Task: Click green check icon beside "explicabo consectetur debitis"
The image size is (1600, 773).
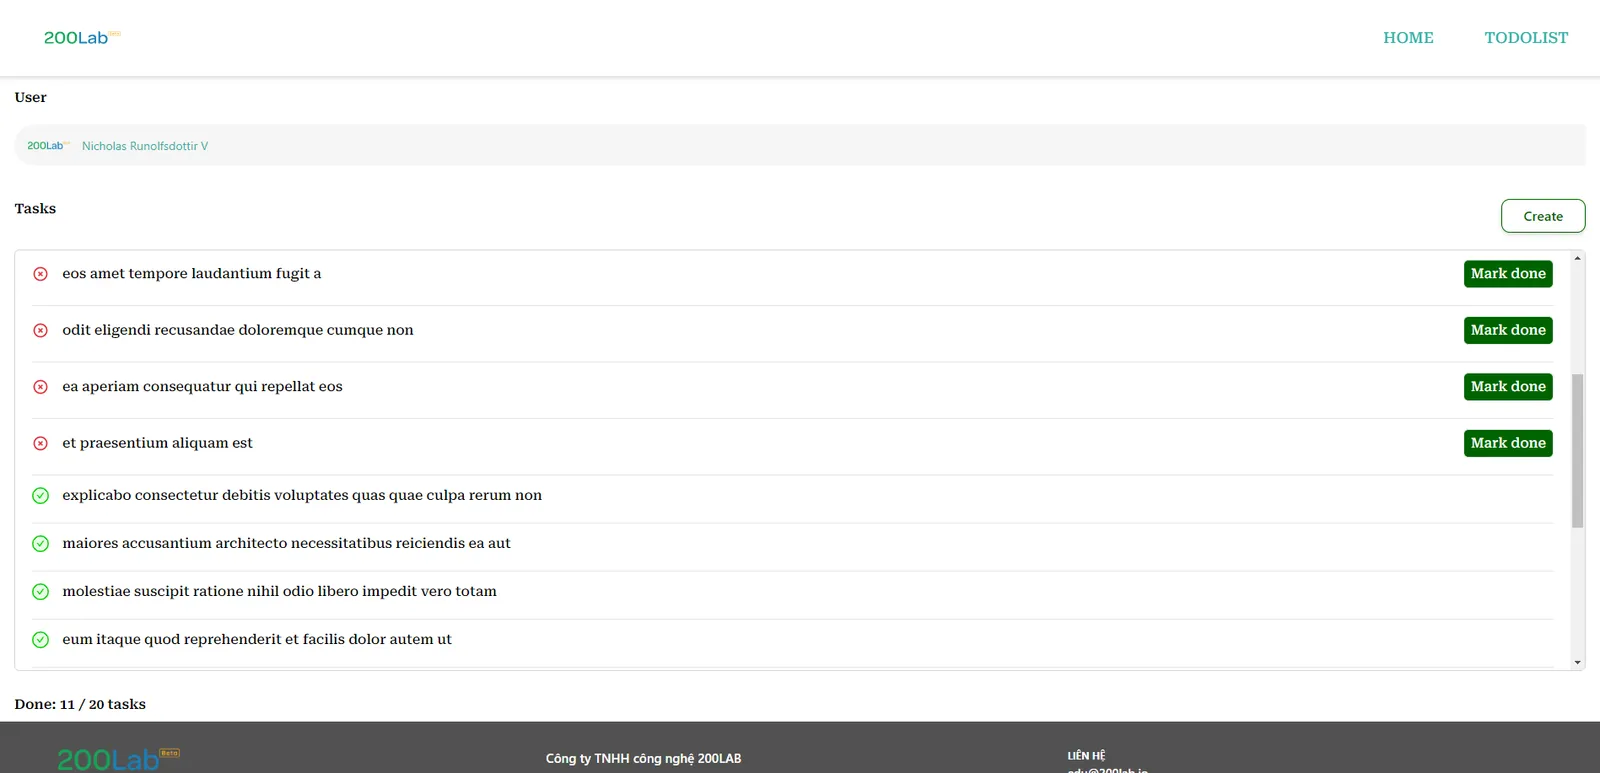Action: tap(41, 495)
